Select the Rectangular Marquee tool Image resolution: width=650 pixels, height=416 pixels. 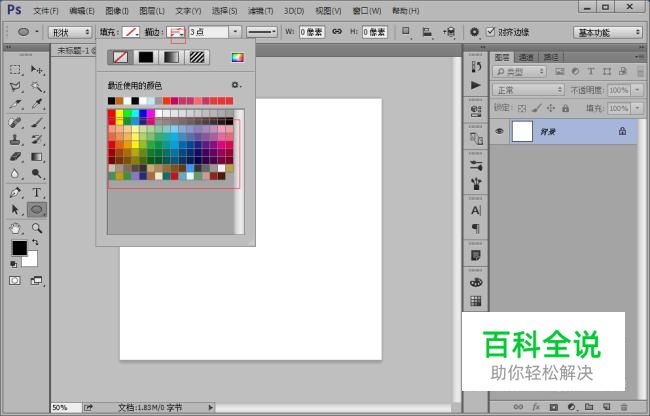[x=15, y=70]
